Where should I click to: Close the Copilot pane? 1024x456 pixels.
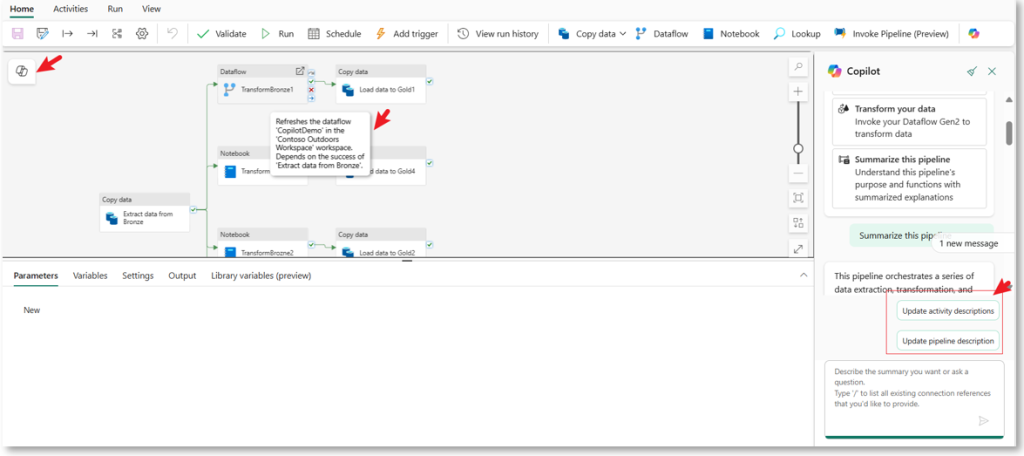[x=992, y=71]
